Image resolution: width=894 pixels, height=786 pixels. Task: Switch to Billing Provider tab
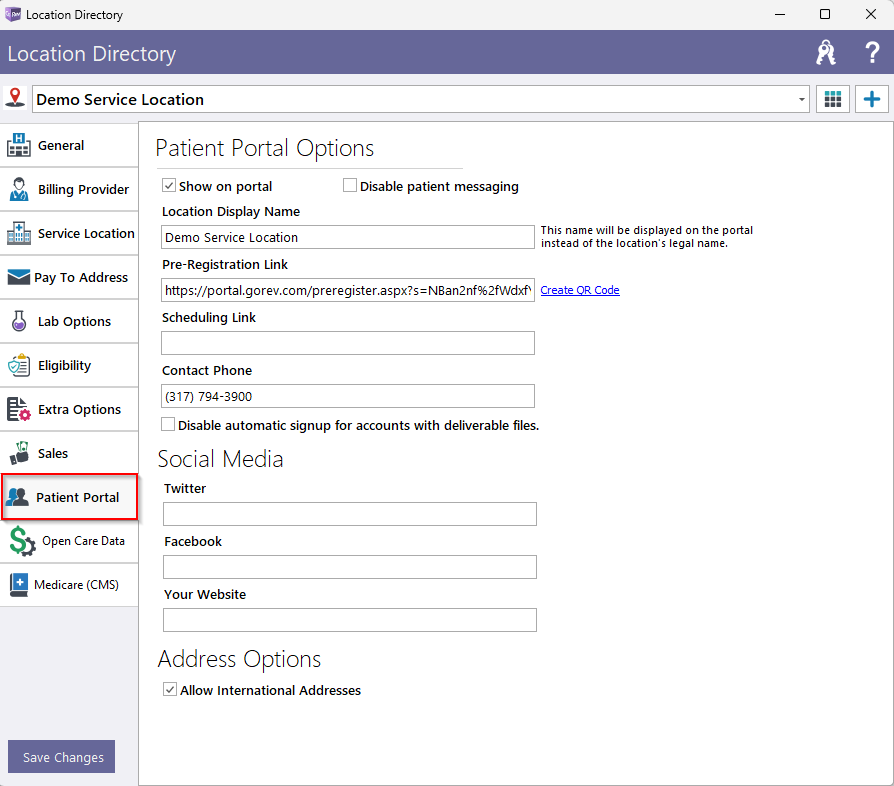[69, 189]
